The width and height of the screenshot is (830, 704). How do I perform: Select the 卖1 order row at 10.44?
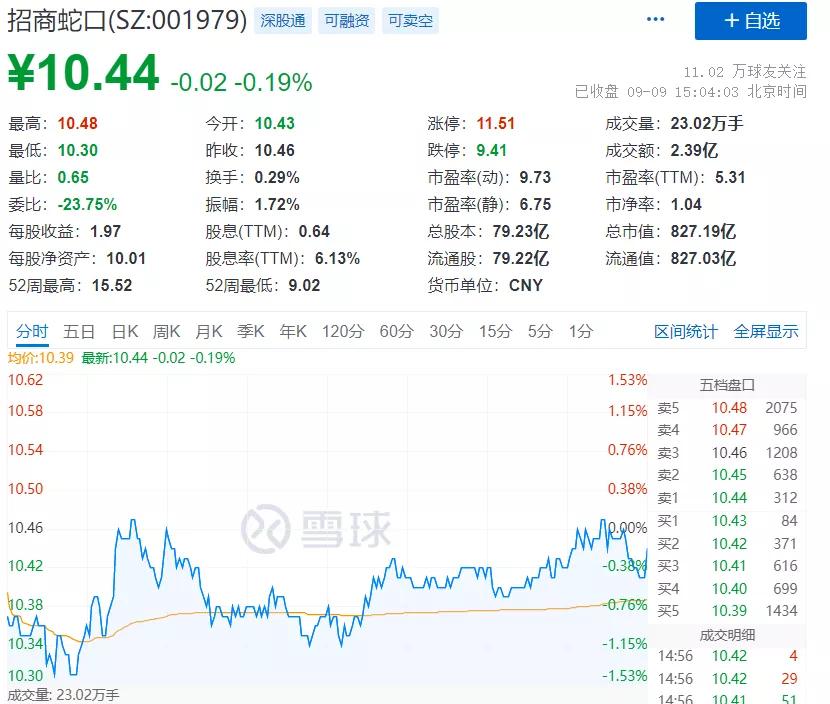[x=727, y=498]
